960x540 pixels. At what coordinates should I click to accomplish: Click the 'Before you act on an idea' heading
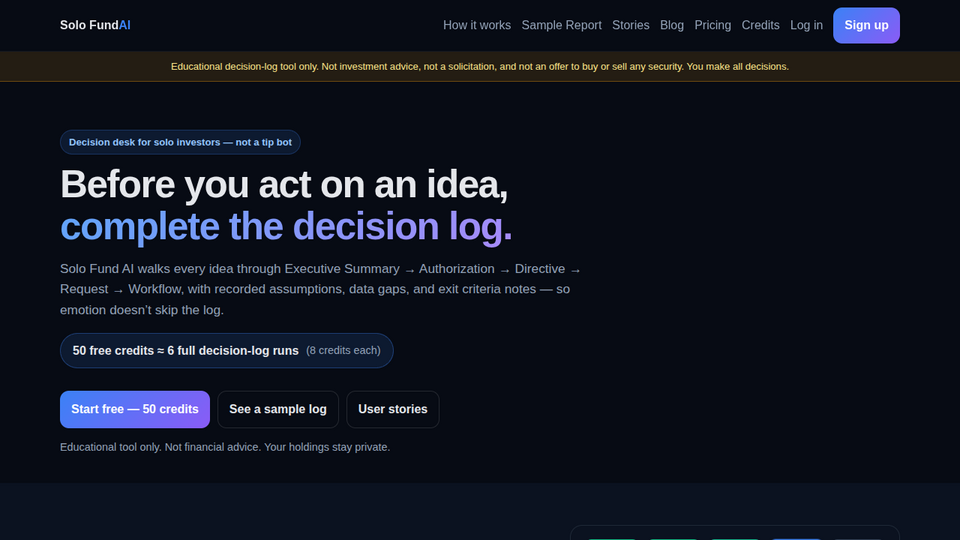[x=284, y=184]
